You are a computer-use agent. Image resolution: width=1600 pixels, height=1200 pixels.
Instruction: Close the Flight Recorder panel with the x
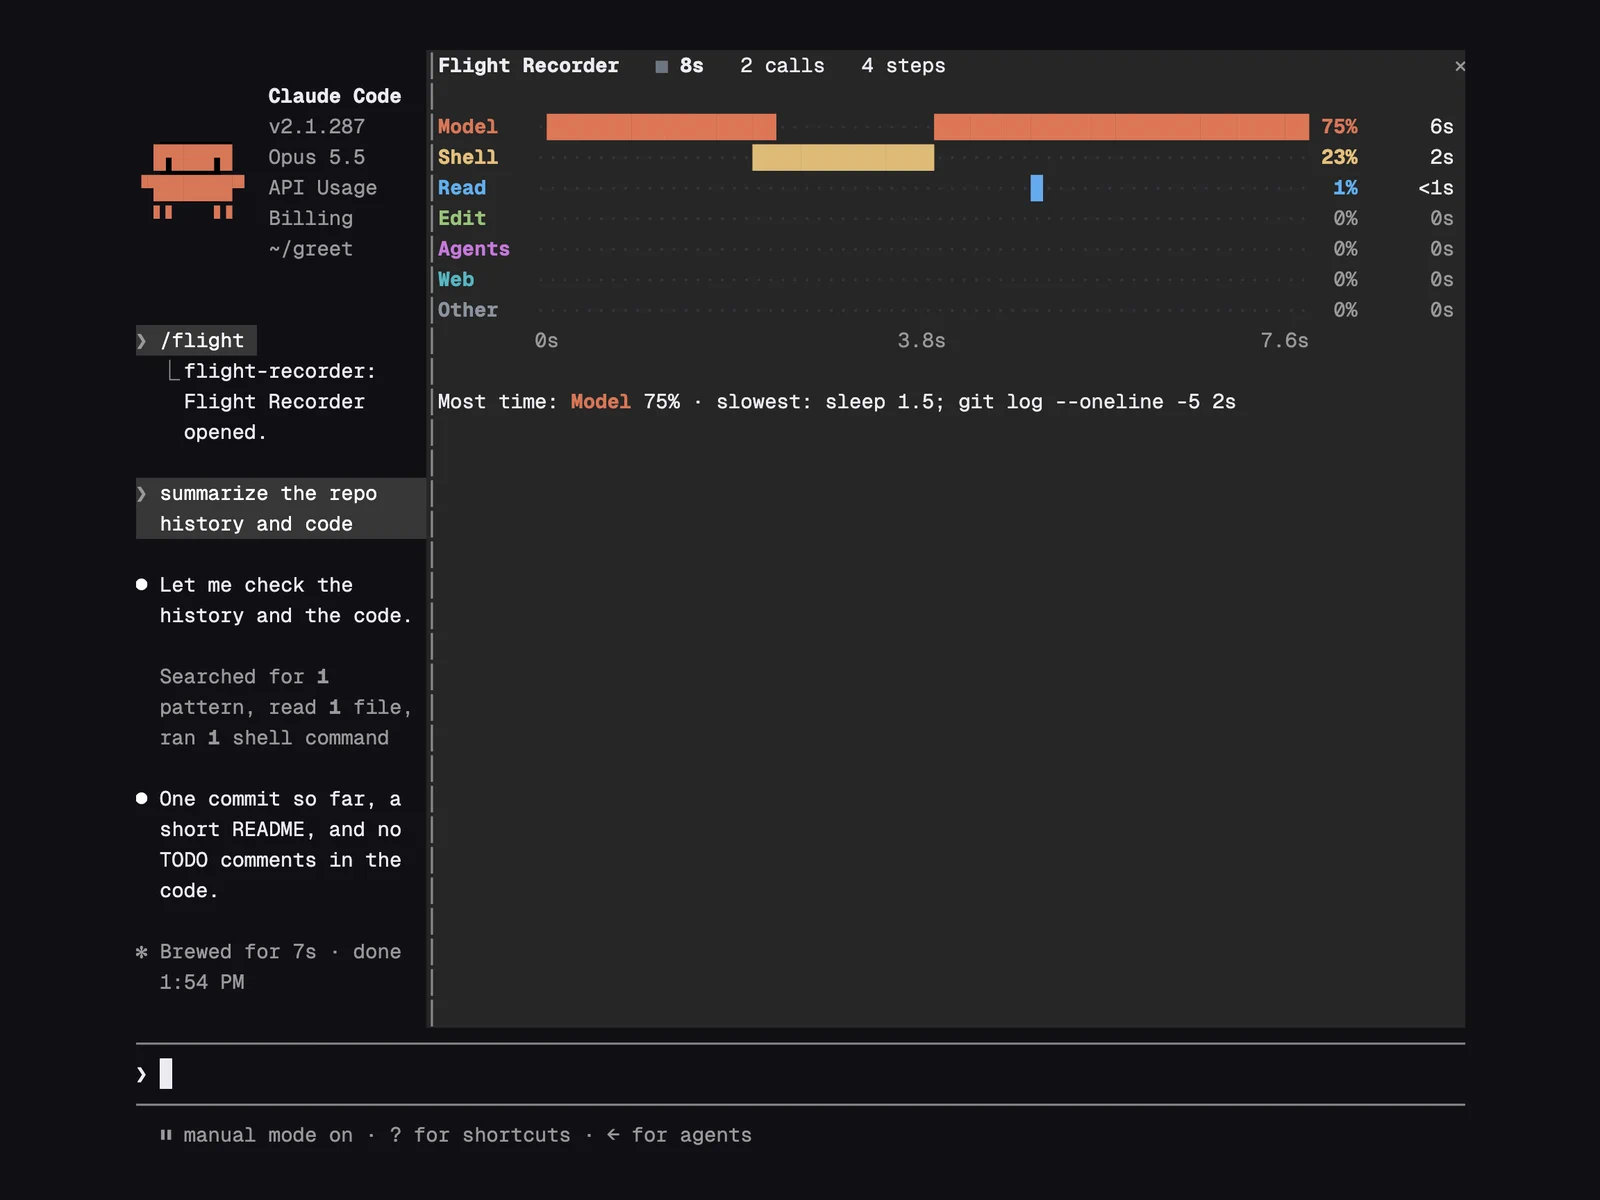(x=1460, y=66)
